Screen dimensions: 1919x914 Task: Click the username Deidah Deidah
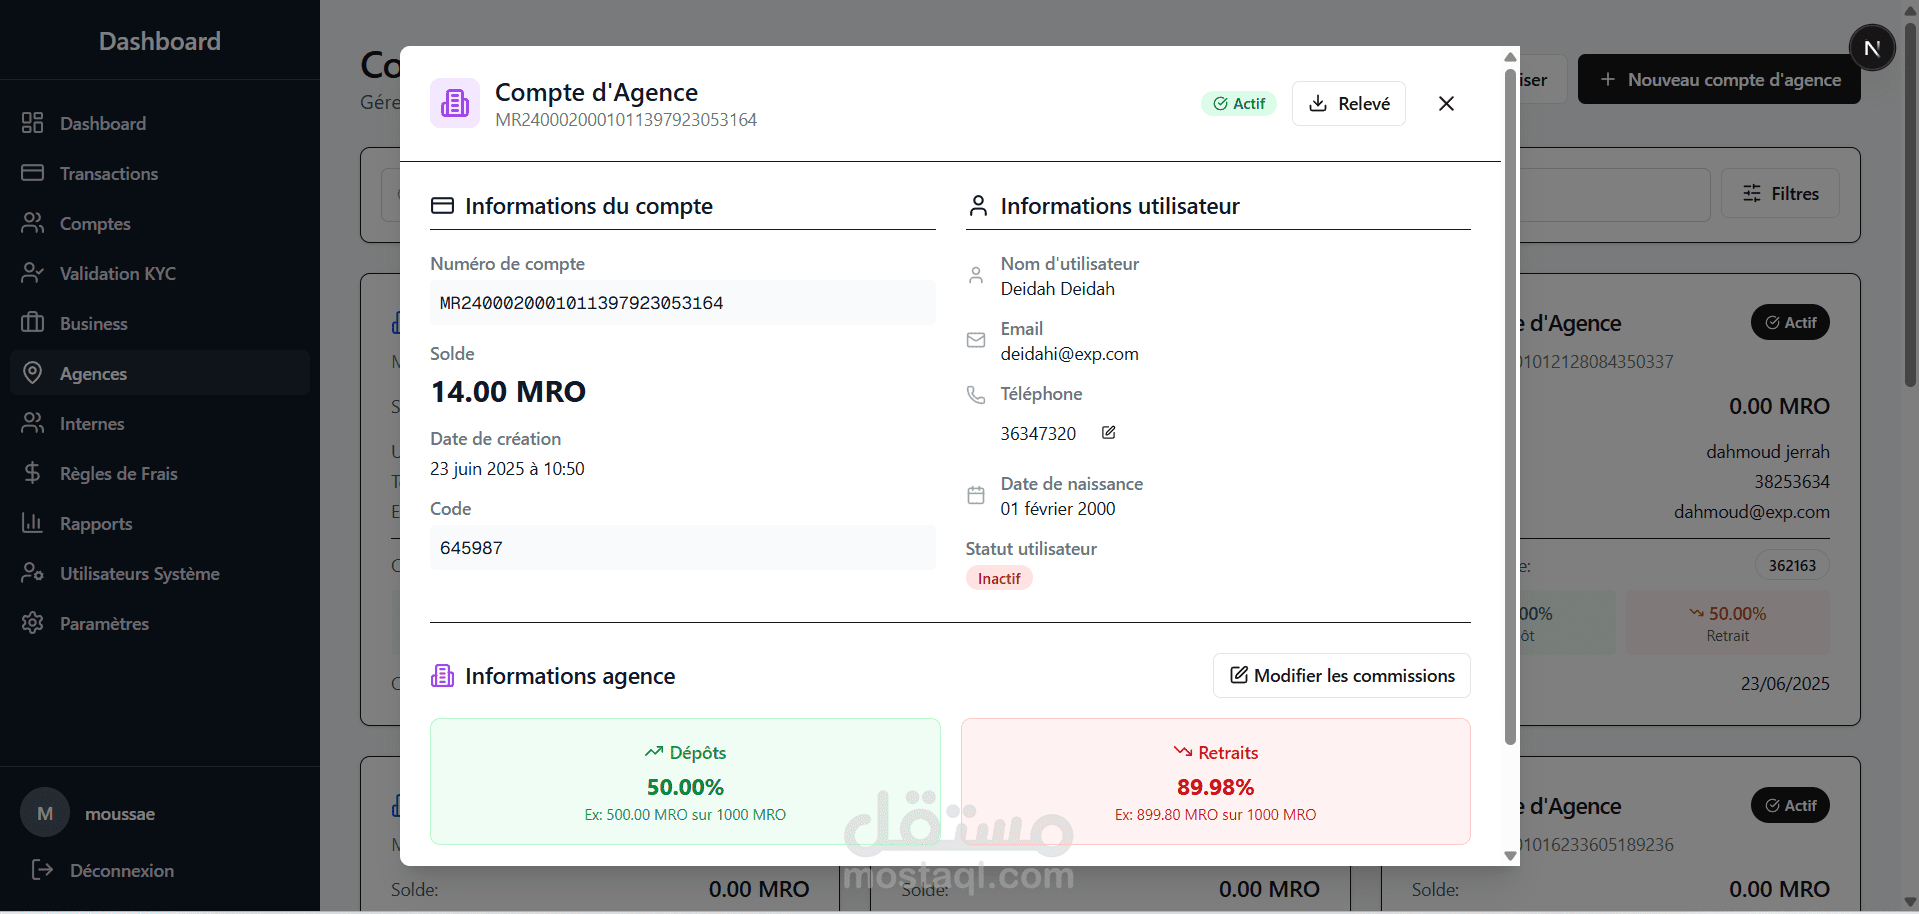pos(1057,288)
